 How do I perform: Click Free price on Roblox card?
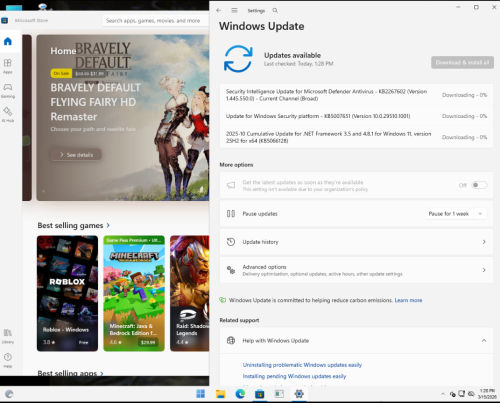click(83, 342)
